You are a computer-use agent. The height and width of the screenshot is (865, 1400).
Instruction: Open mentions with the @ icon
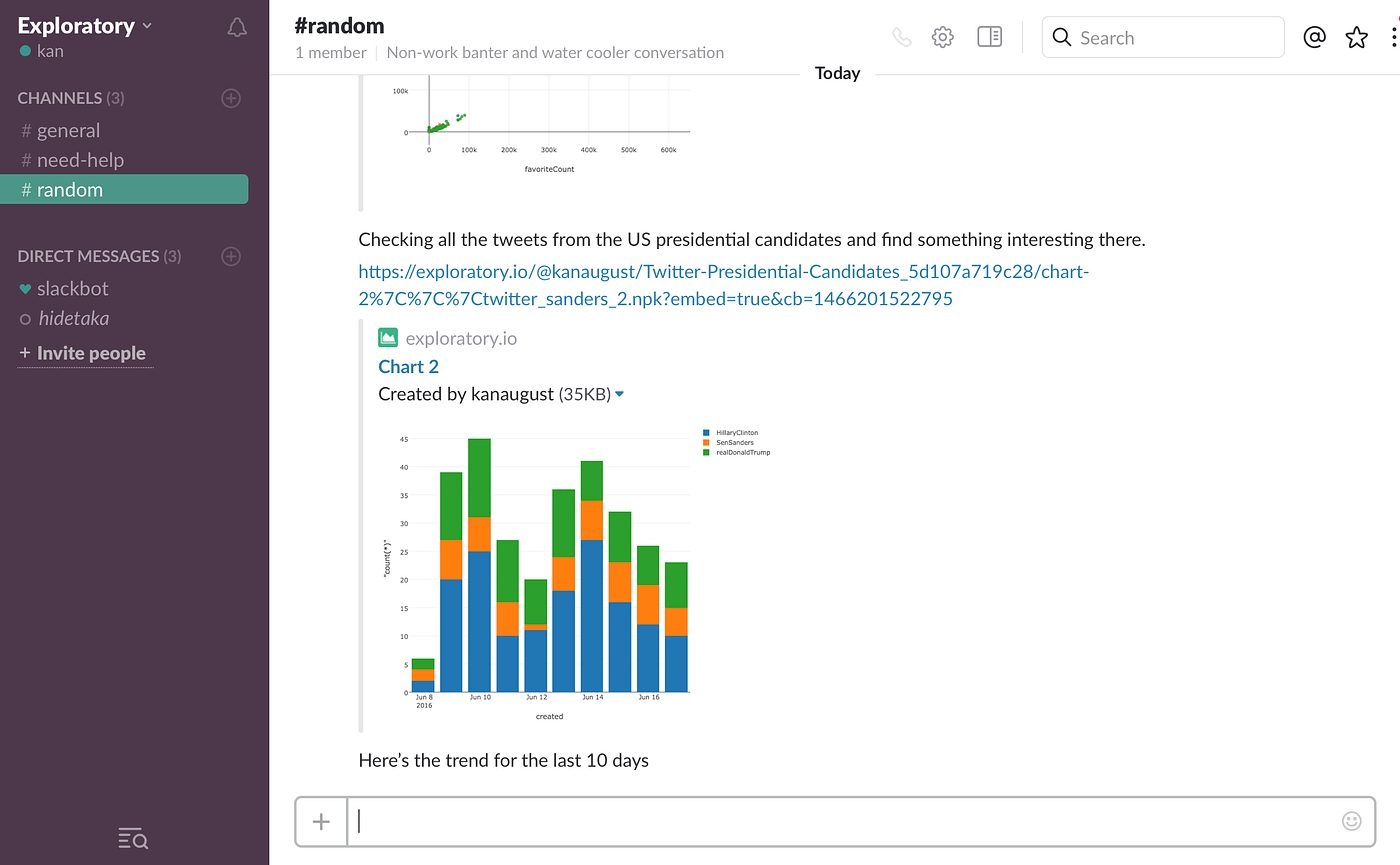(1314, 36)
